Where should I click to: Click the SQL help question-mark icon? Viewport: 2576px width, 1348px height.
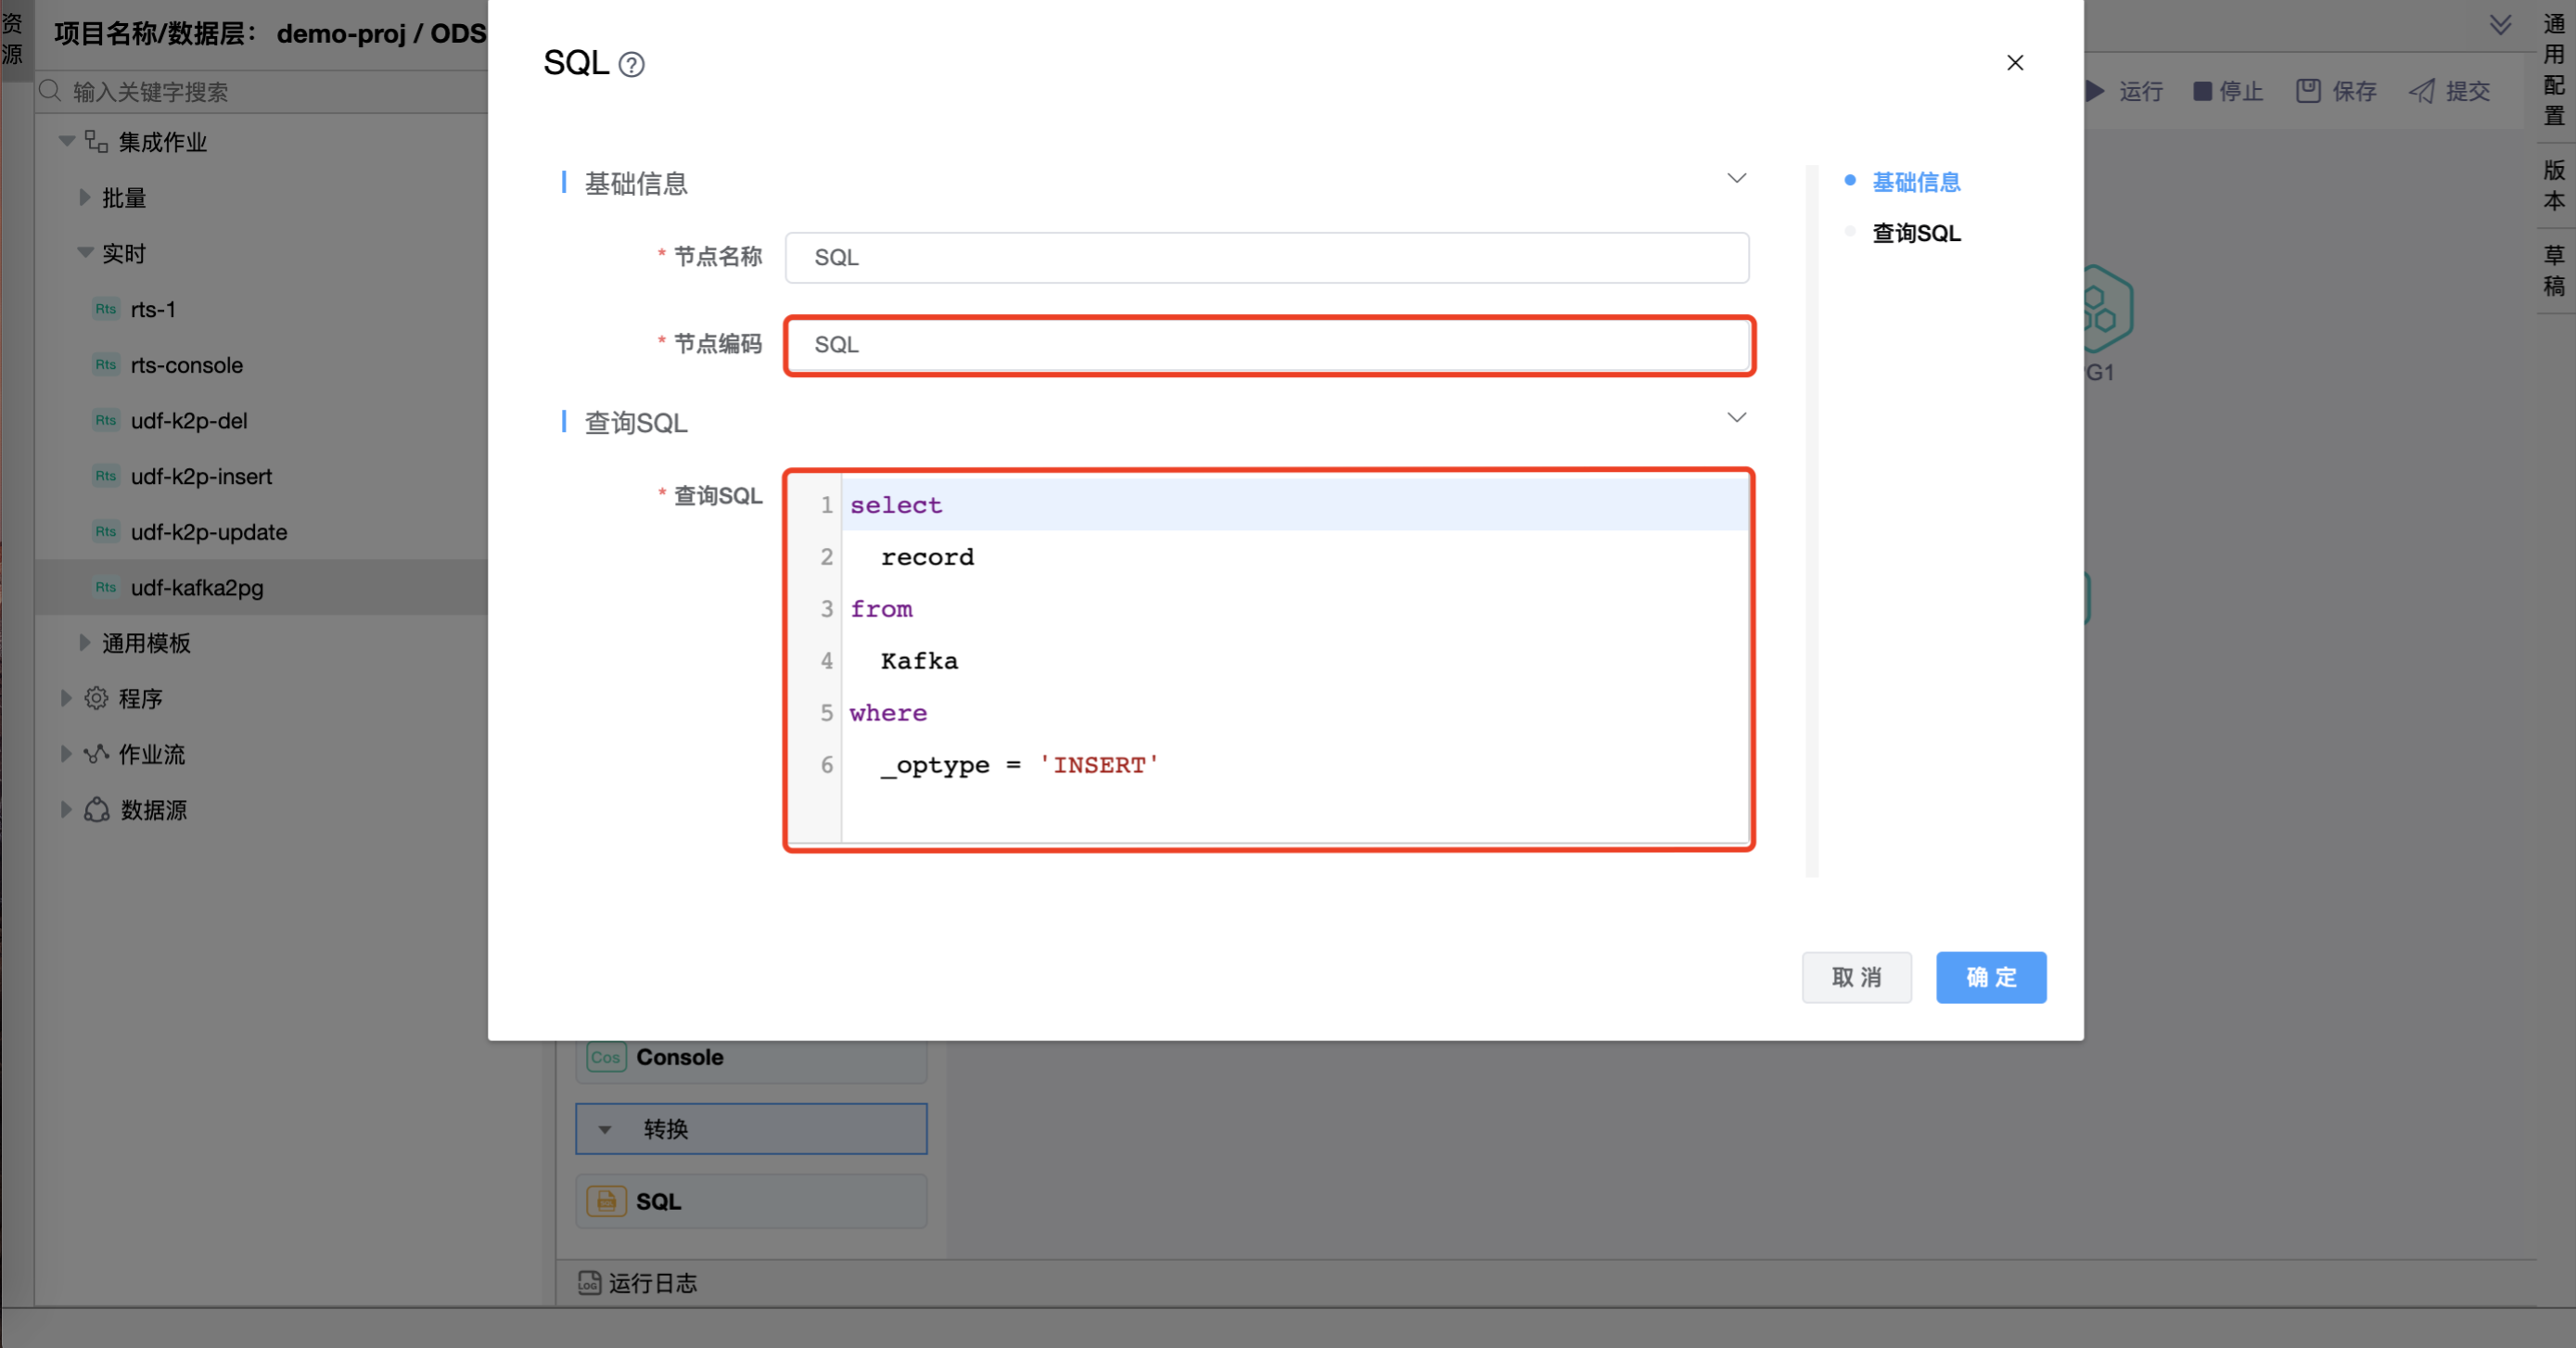coord(631,65)
